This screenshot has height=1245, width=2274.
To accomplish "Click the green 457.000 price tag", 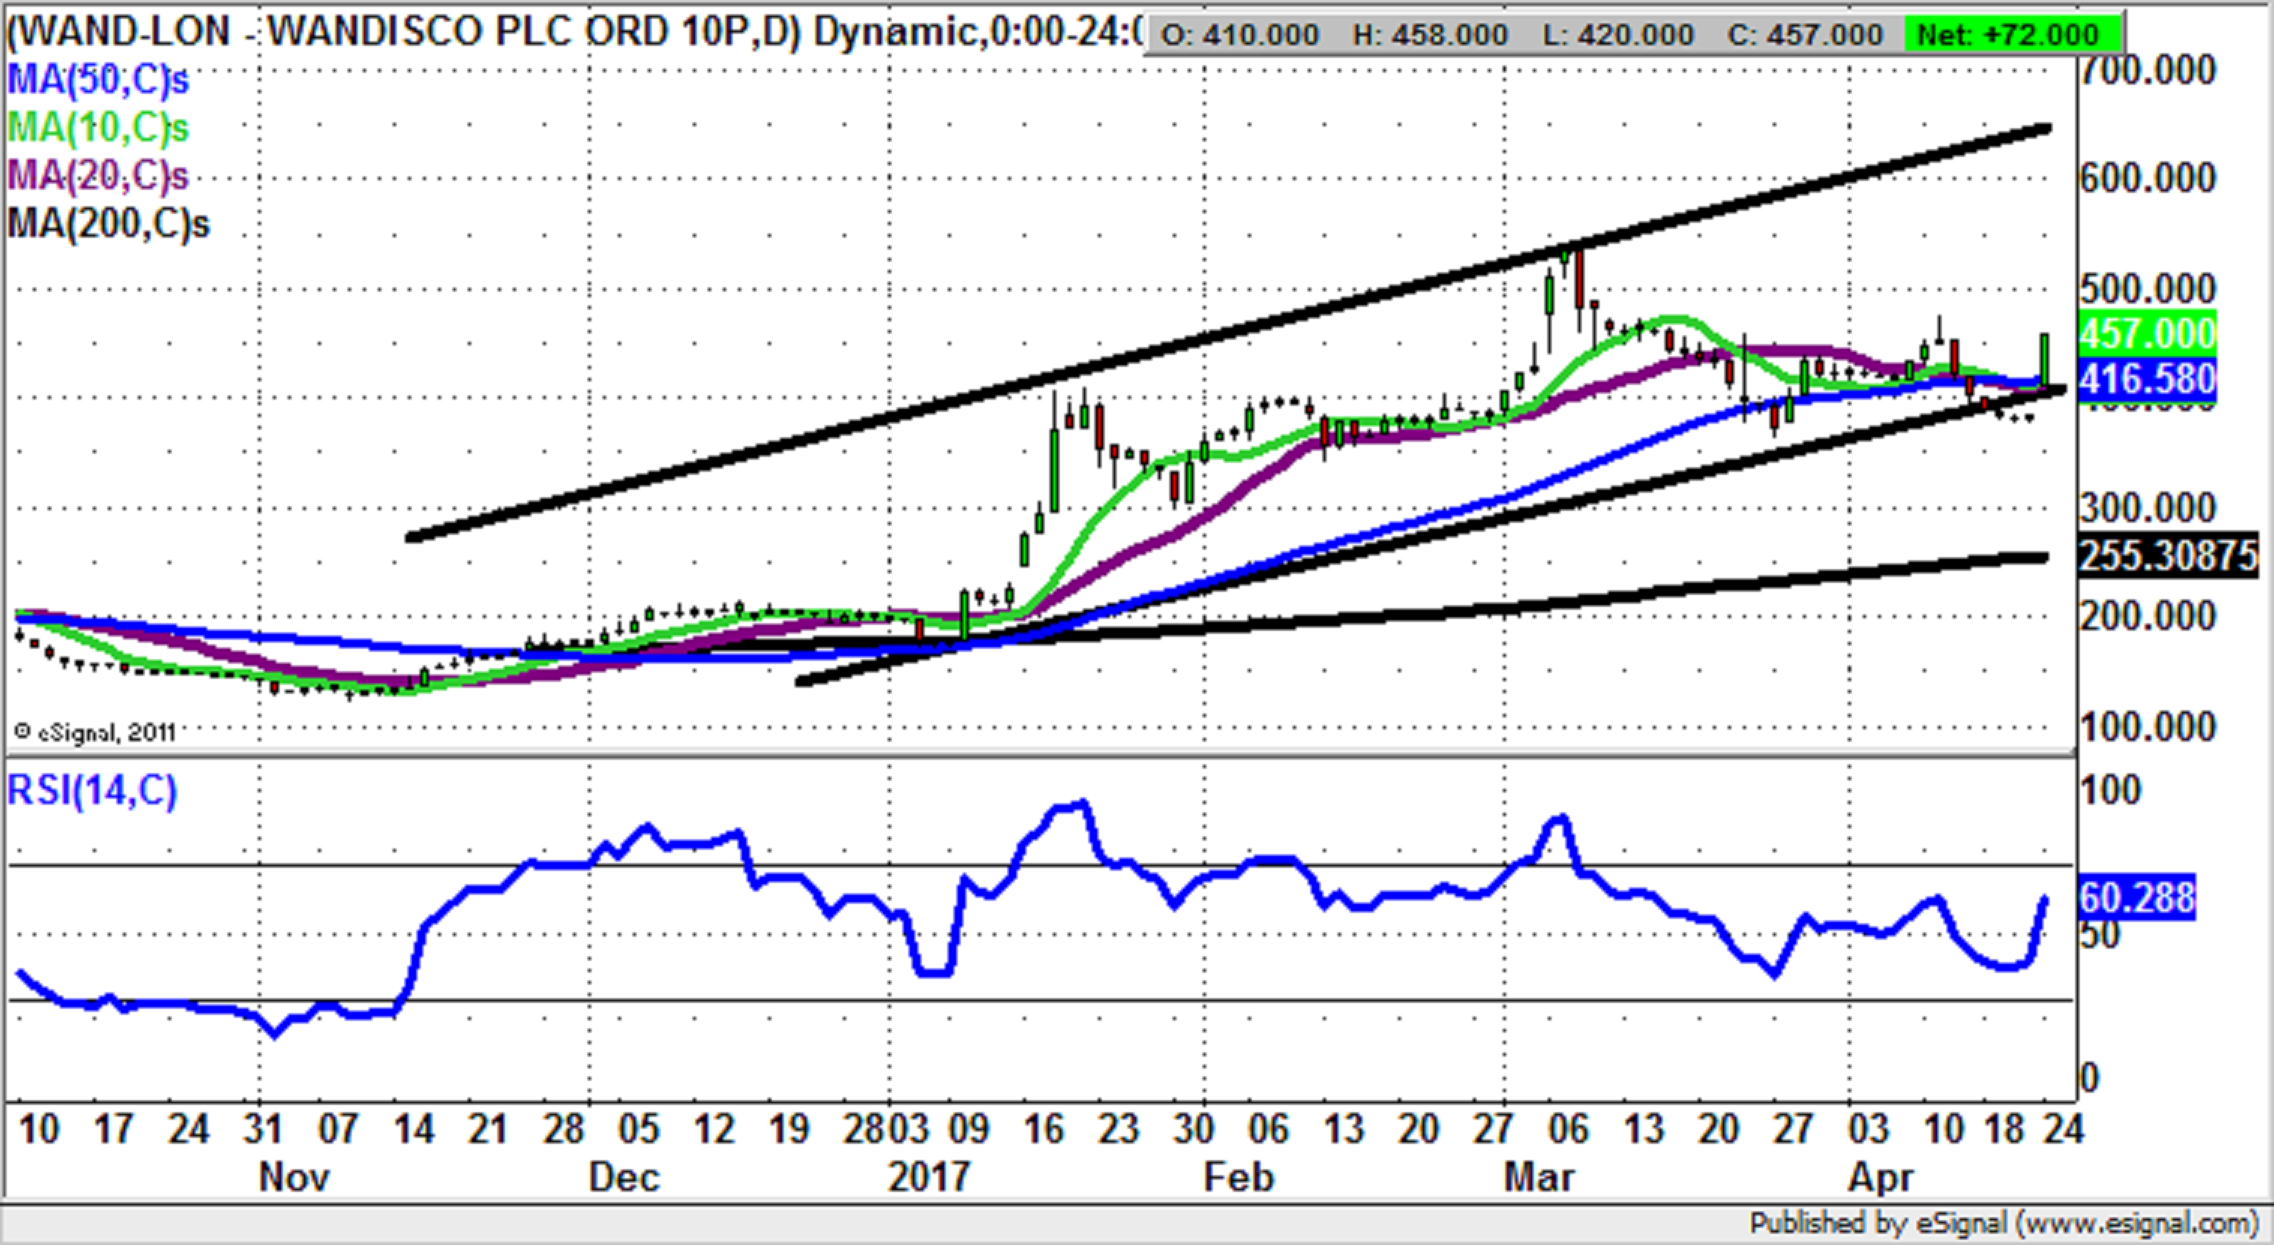I will pos(2147,333).
